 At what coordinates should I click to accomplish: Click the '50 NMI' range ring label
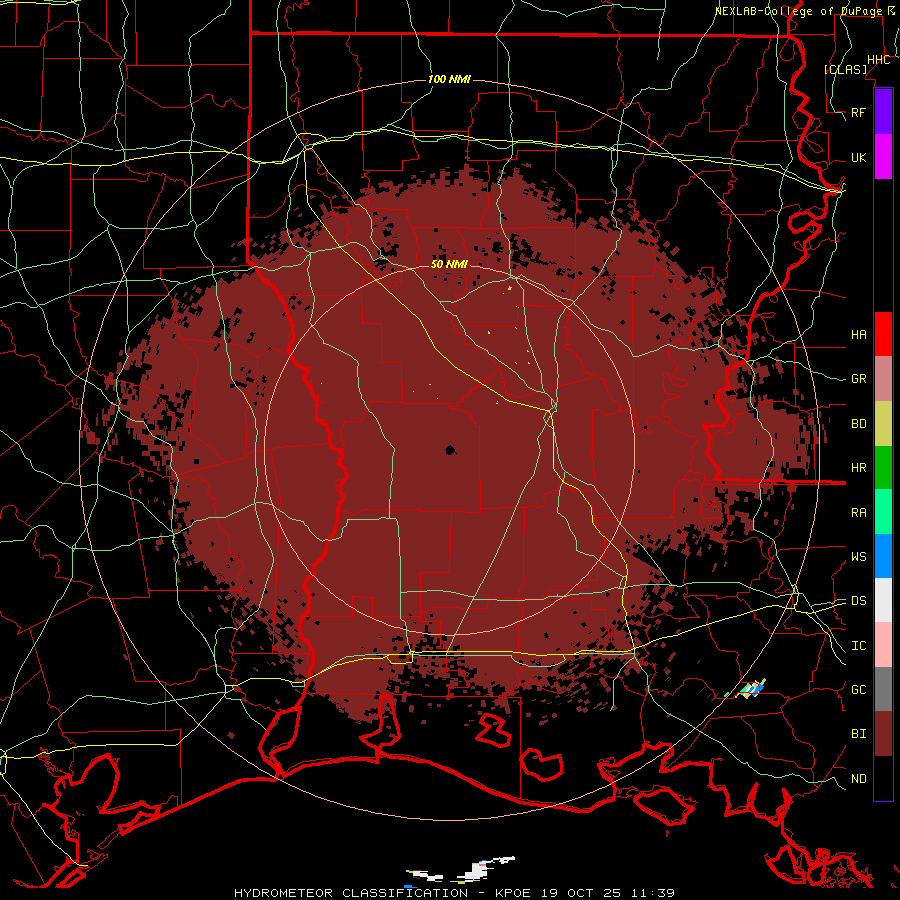click(449, 265)
